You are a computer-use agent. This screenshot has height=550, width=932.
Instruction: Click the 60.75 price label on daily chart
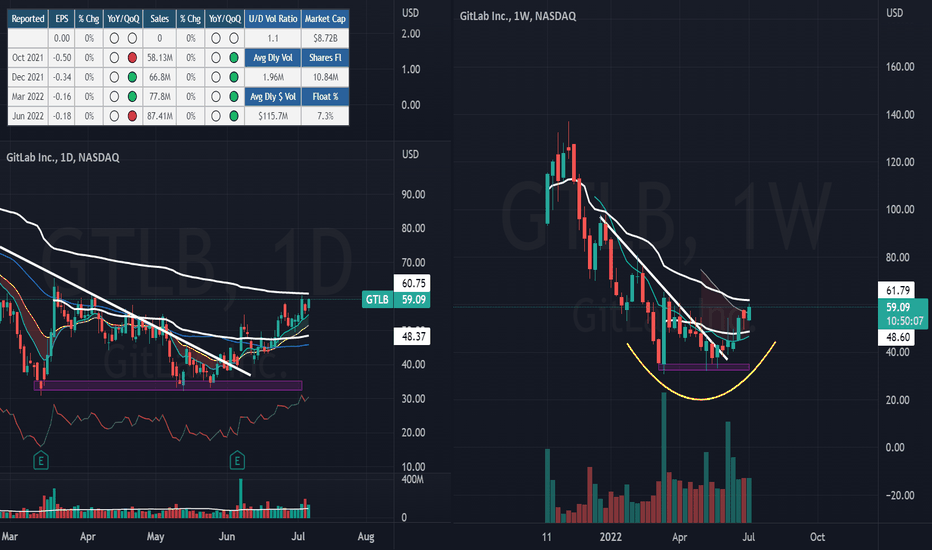click(x=412, y=283)
